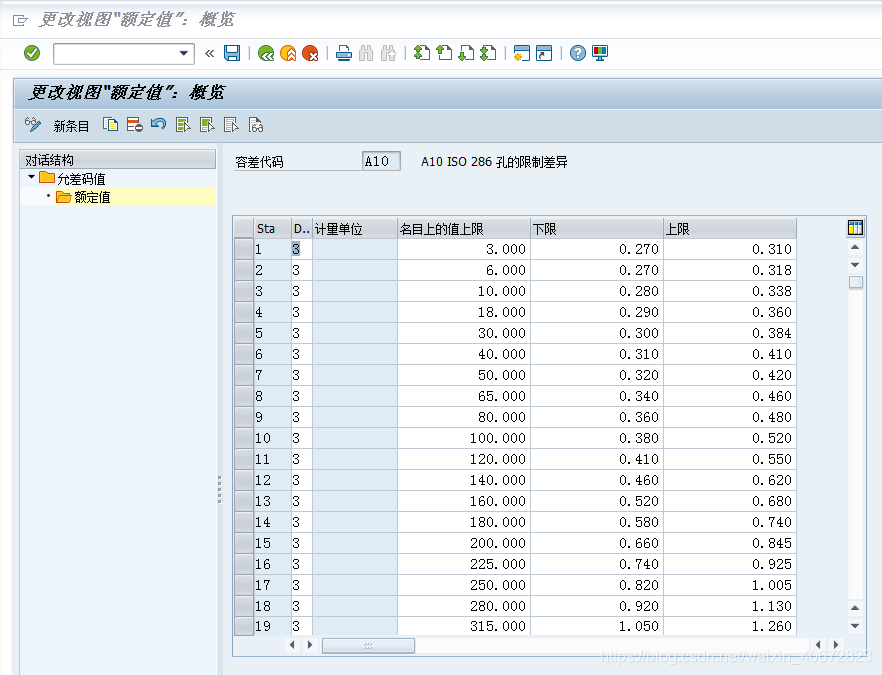Click the 100.000 nominal value cell

[x=464, y=438]
